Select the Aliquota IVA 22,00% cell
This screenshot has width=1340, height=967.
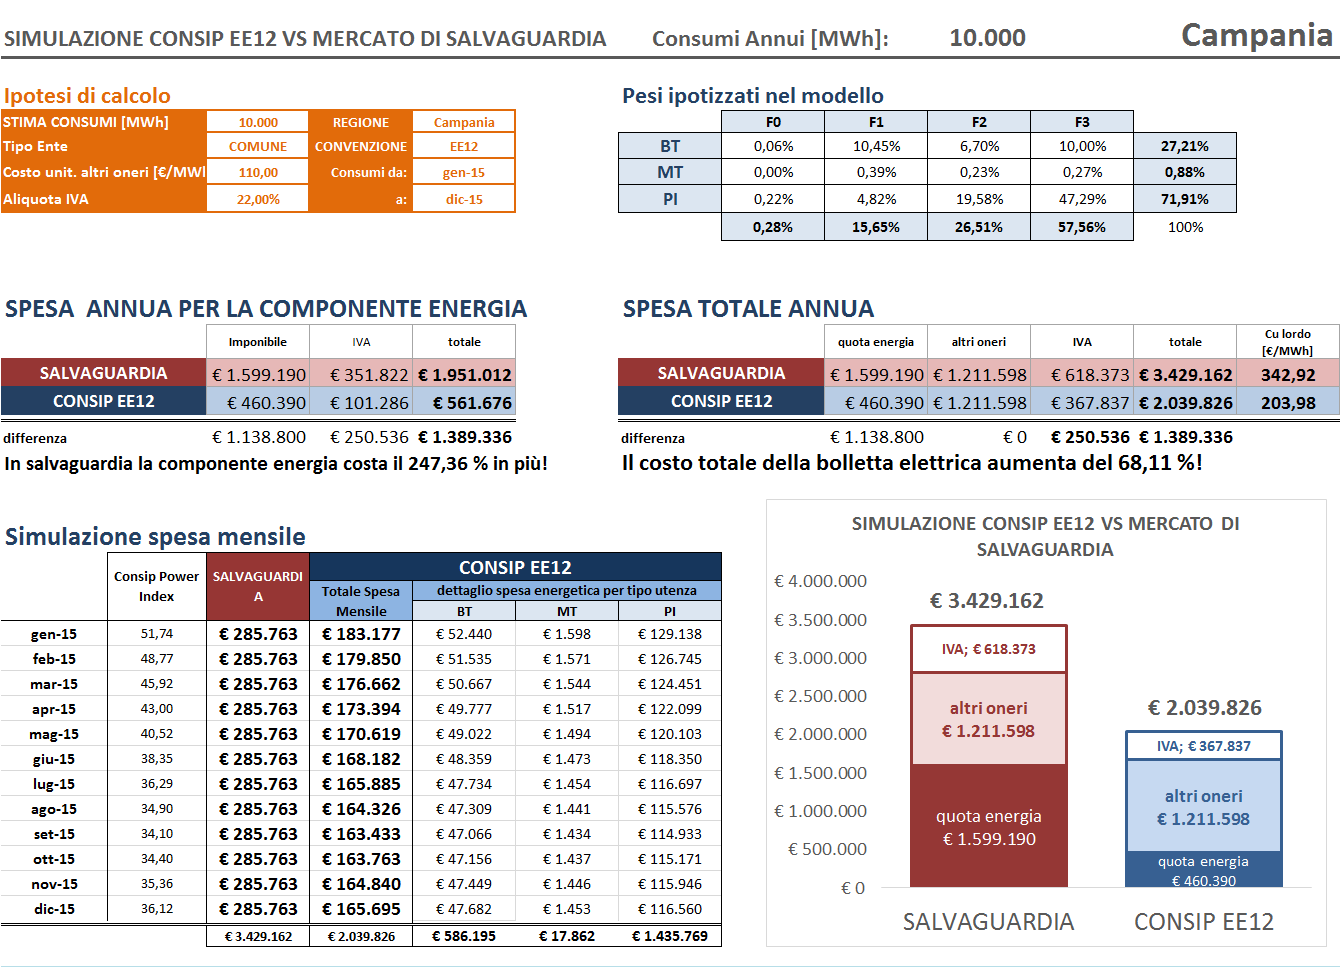tap(258, 199)
